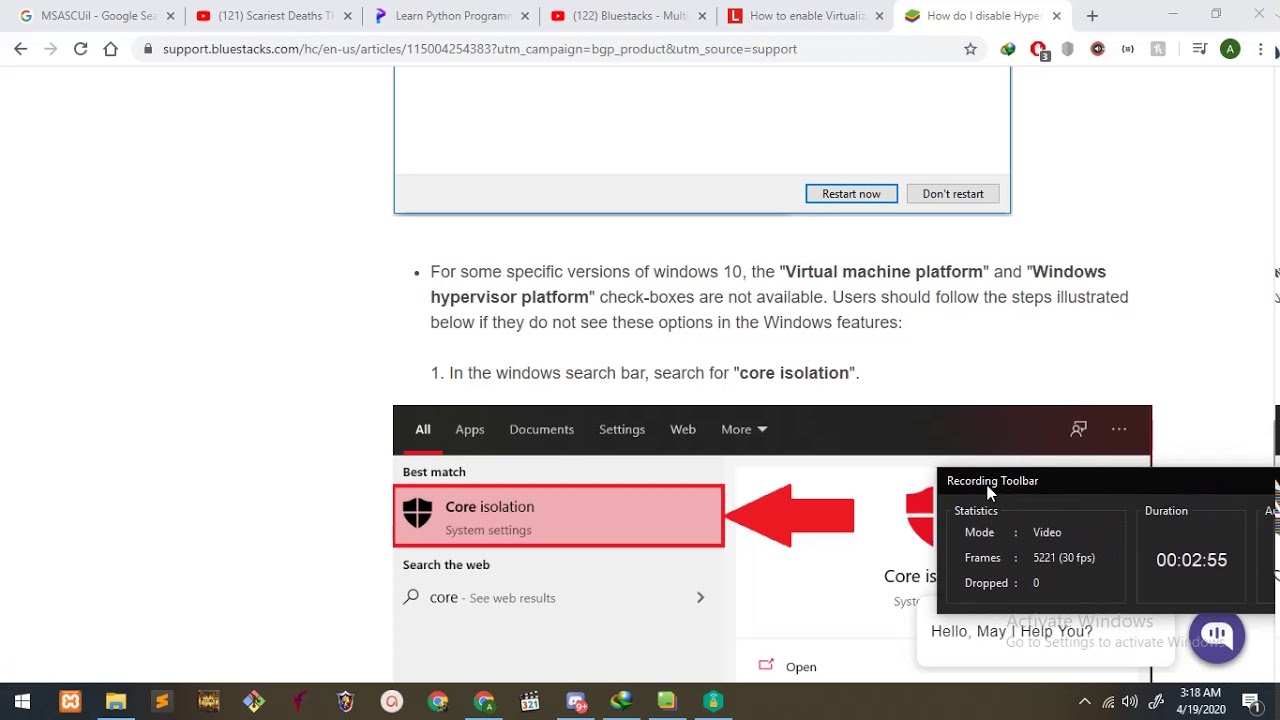The image size is (1280, 720).
Task: Select the Settings search filter
Action: tap(622, 429)
